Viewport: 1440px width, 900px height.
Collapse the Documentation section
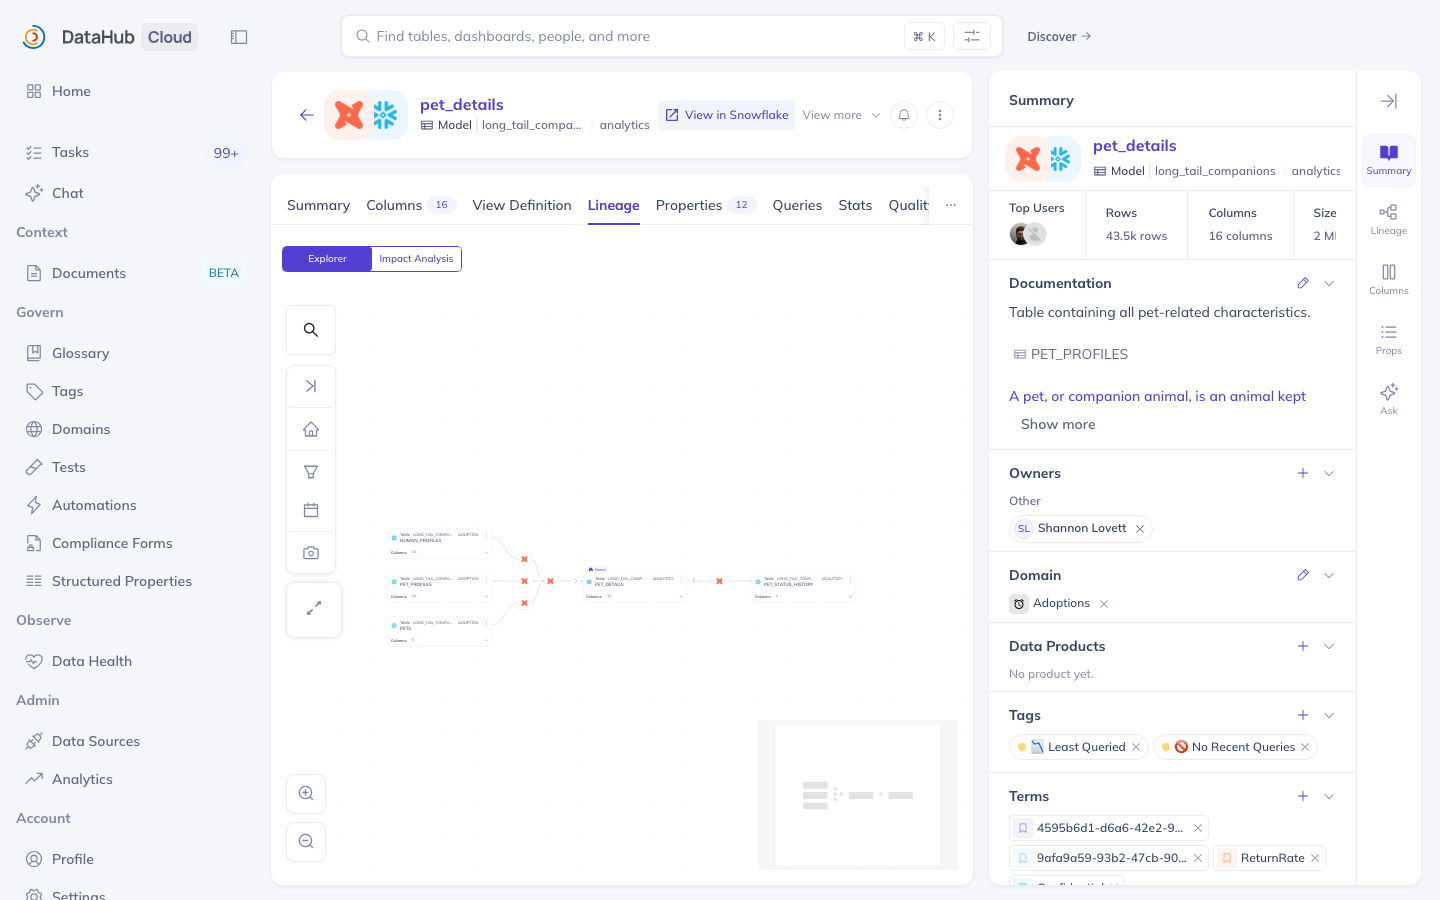click(1329, 283)
